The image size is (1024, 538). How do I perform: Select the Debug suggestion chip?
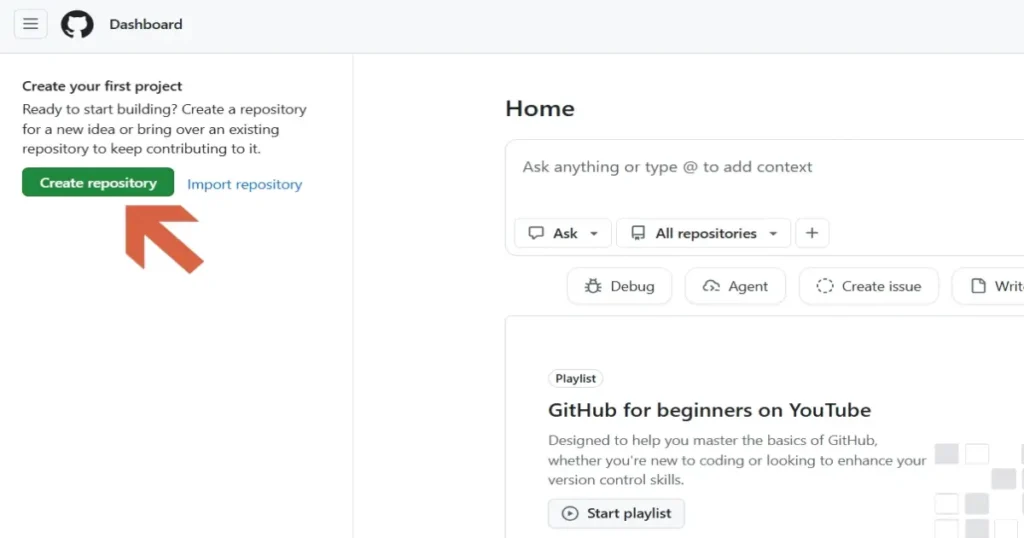619,286
